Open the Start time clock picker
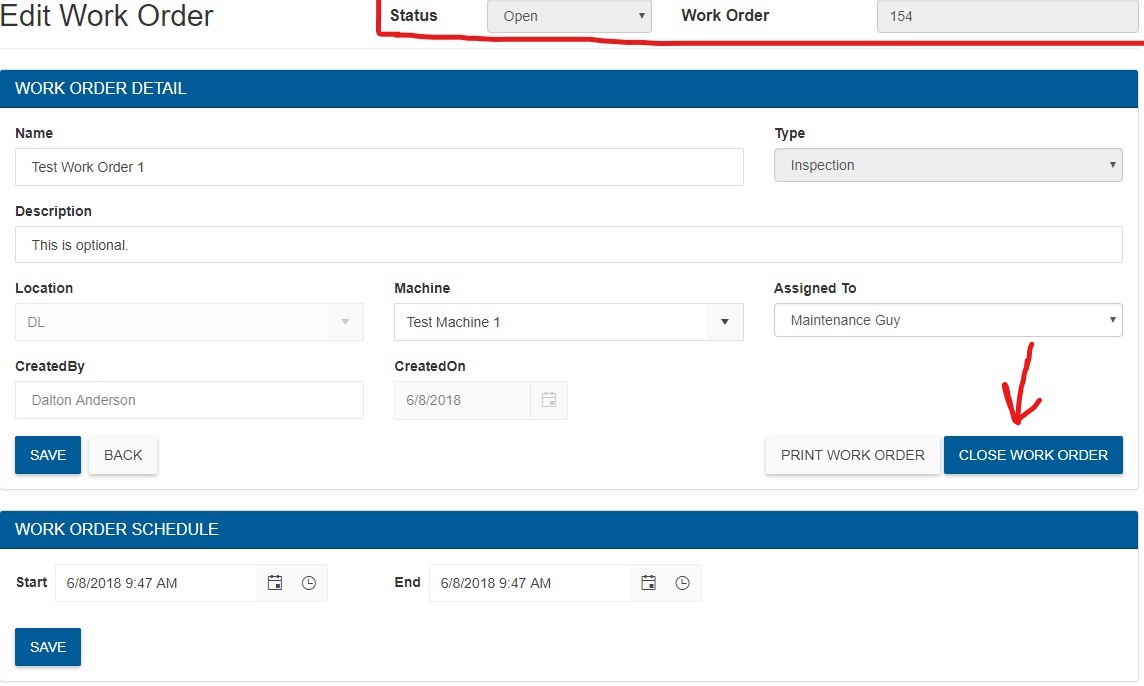This screenshot has height=686, width=1144. tap(309, 583)
